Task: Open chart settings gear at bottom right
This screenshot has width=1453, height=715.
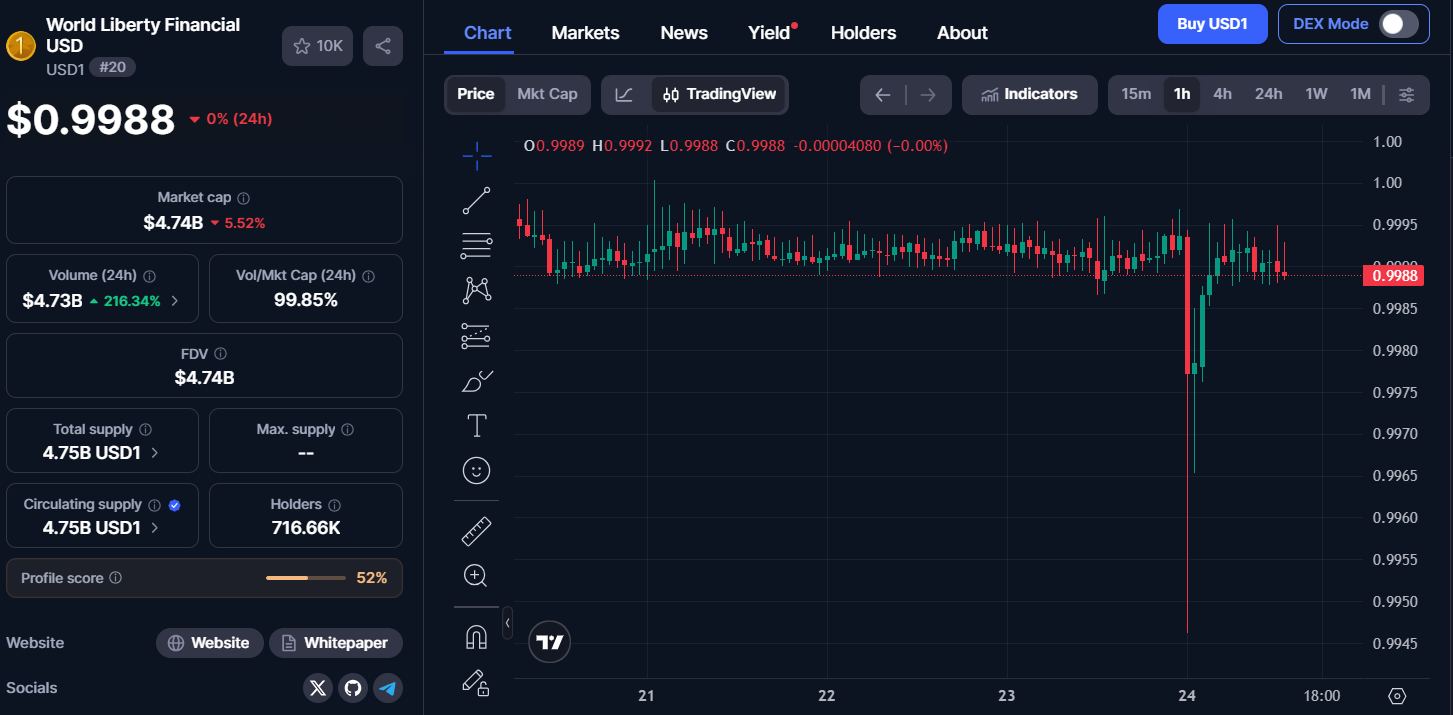Action: pos(1398,696)
